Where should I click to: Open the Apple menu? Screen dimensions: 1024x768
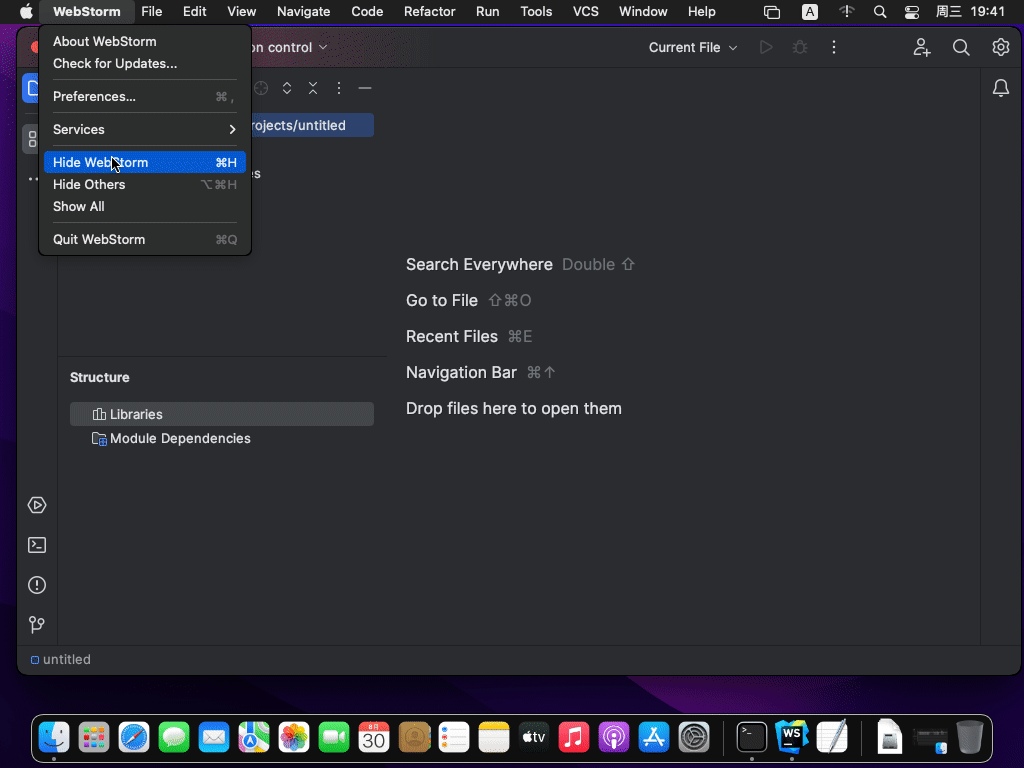pos(27,12)
